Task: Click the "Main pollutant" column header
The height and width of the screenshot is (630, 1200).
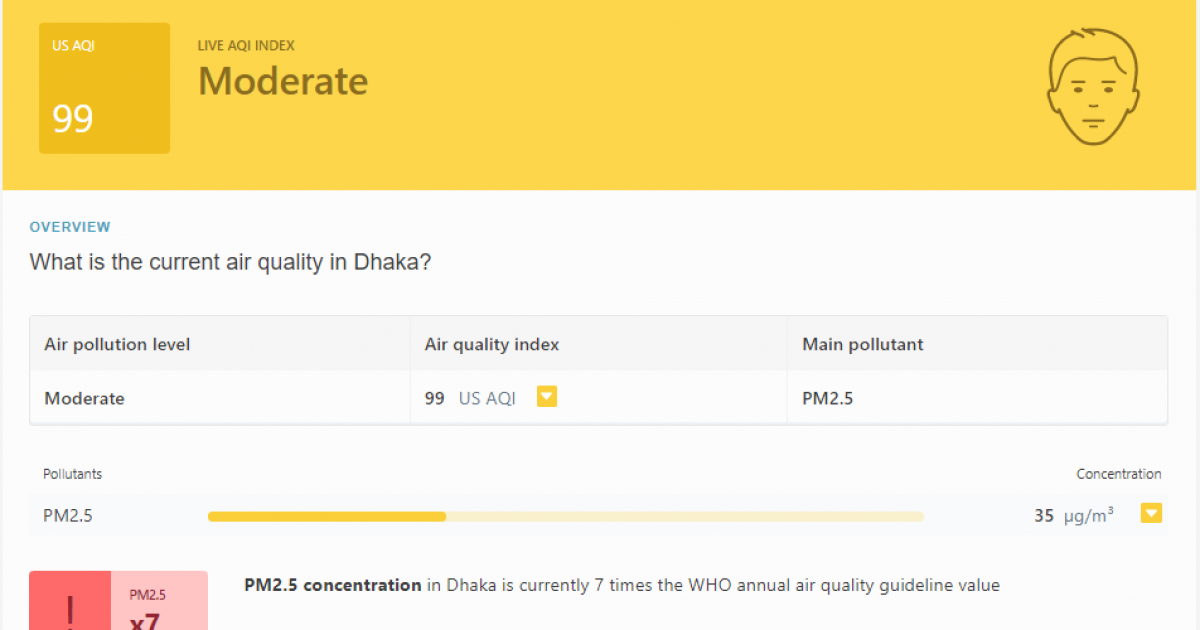Action: [862, 344]
